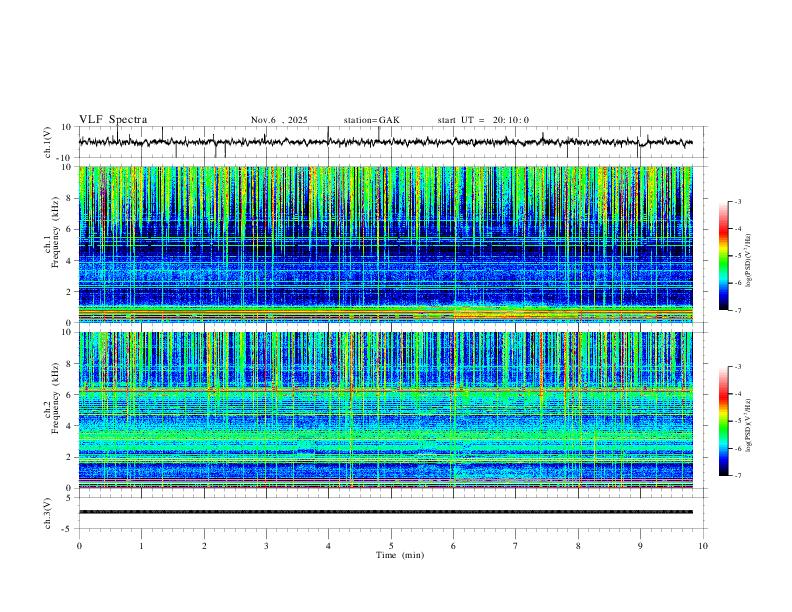
Task: Click the ch.1 voltage waveform trace
Action: click(x=386, y=142)
